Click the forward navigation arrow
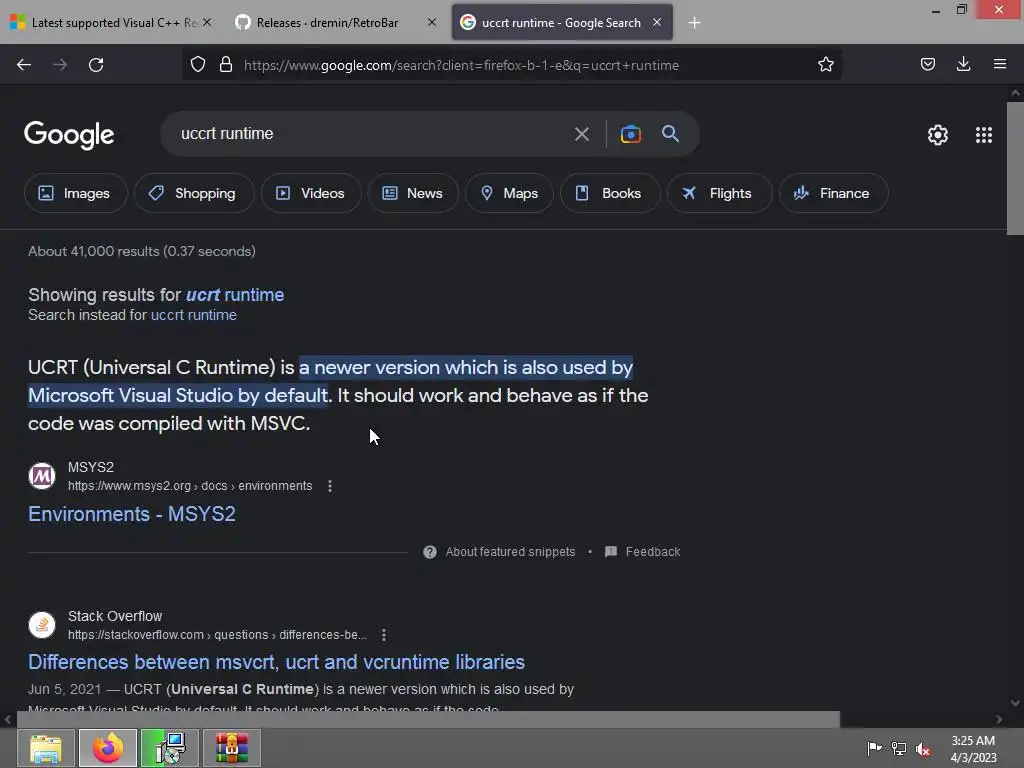The height and width of the screenshot is (768, 1024). click(x=60, y=65)
